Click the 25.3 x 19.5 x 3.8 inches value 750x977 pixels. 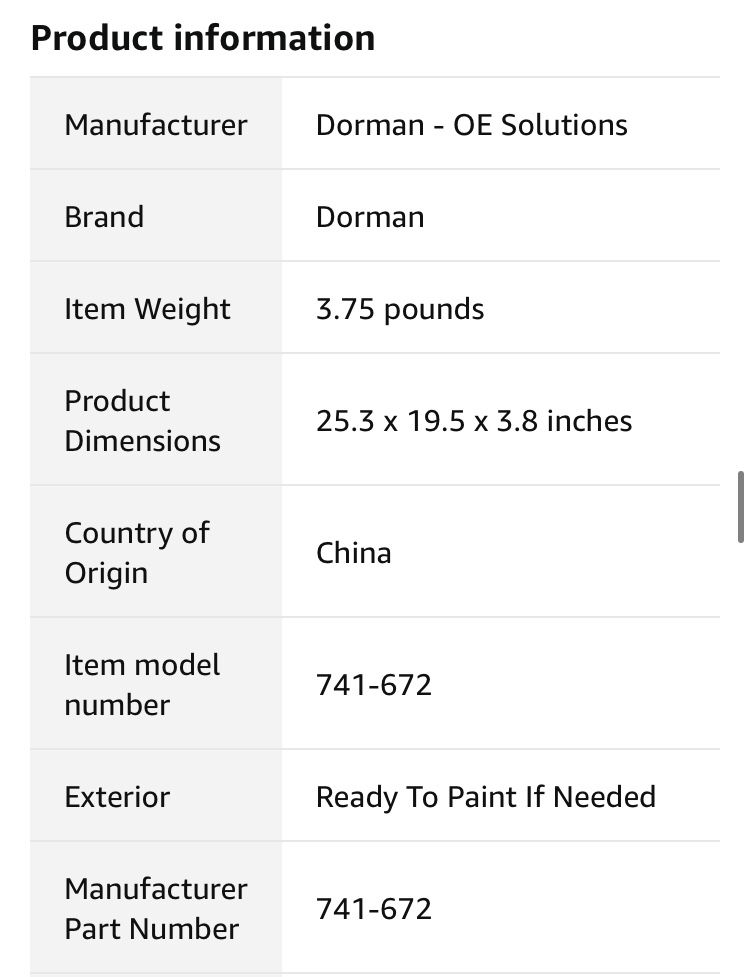(x=474, y=421)
